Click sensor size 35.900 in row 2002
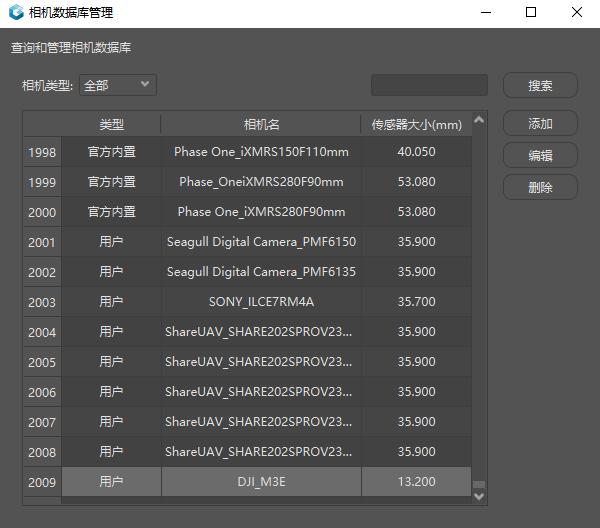Viewport: 600px width, 528px height. (x=416, y=272)
